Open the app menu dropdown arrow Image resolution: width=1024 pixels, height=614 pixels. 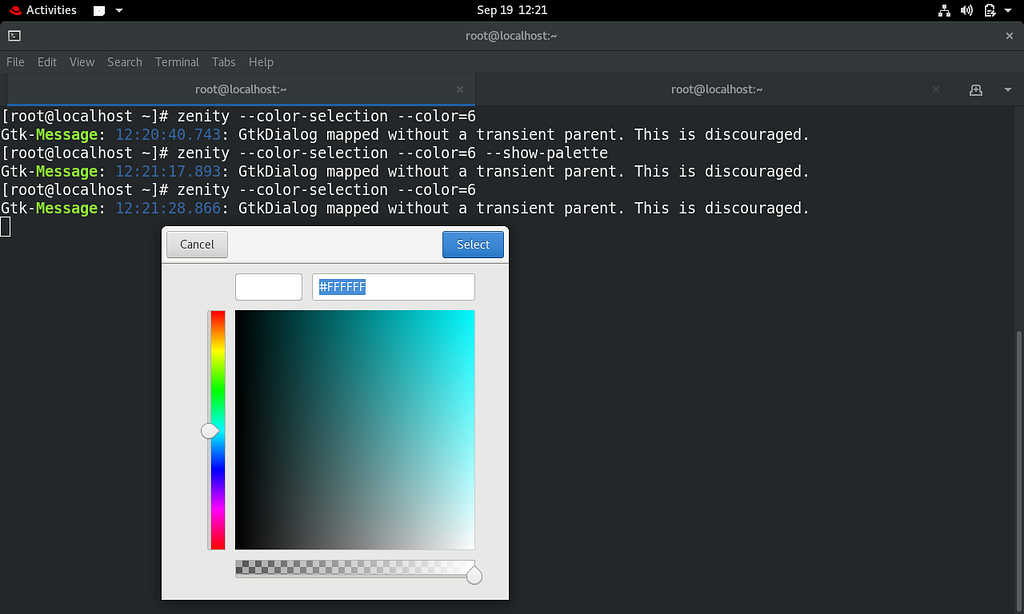point(119,10)
